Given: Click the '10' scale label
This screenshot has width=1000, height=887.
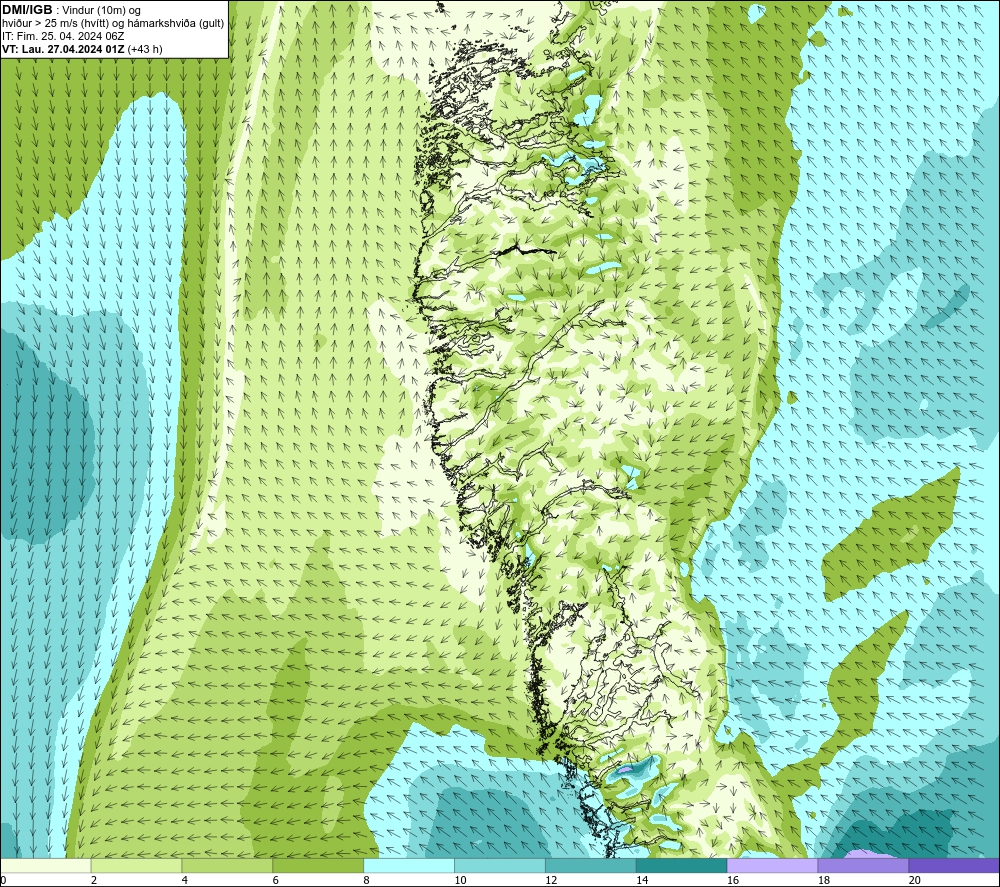Looking at the screenshot, I should (460, 880).
